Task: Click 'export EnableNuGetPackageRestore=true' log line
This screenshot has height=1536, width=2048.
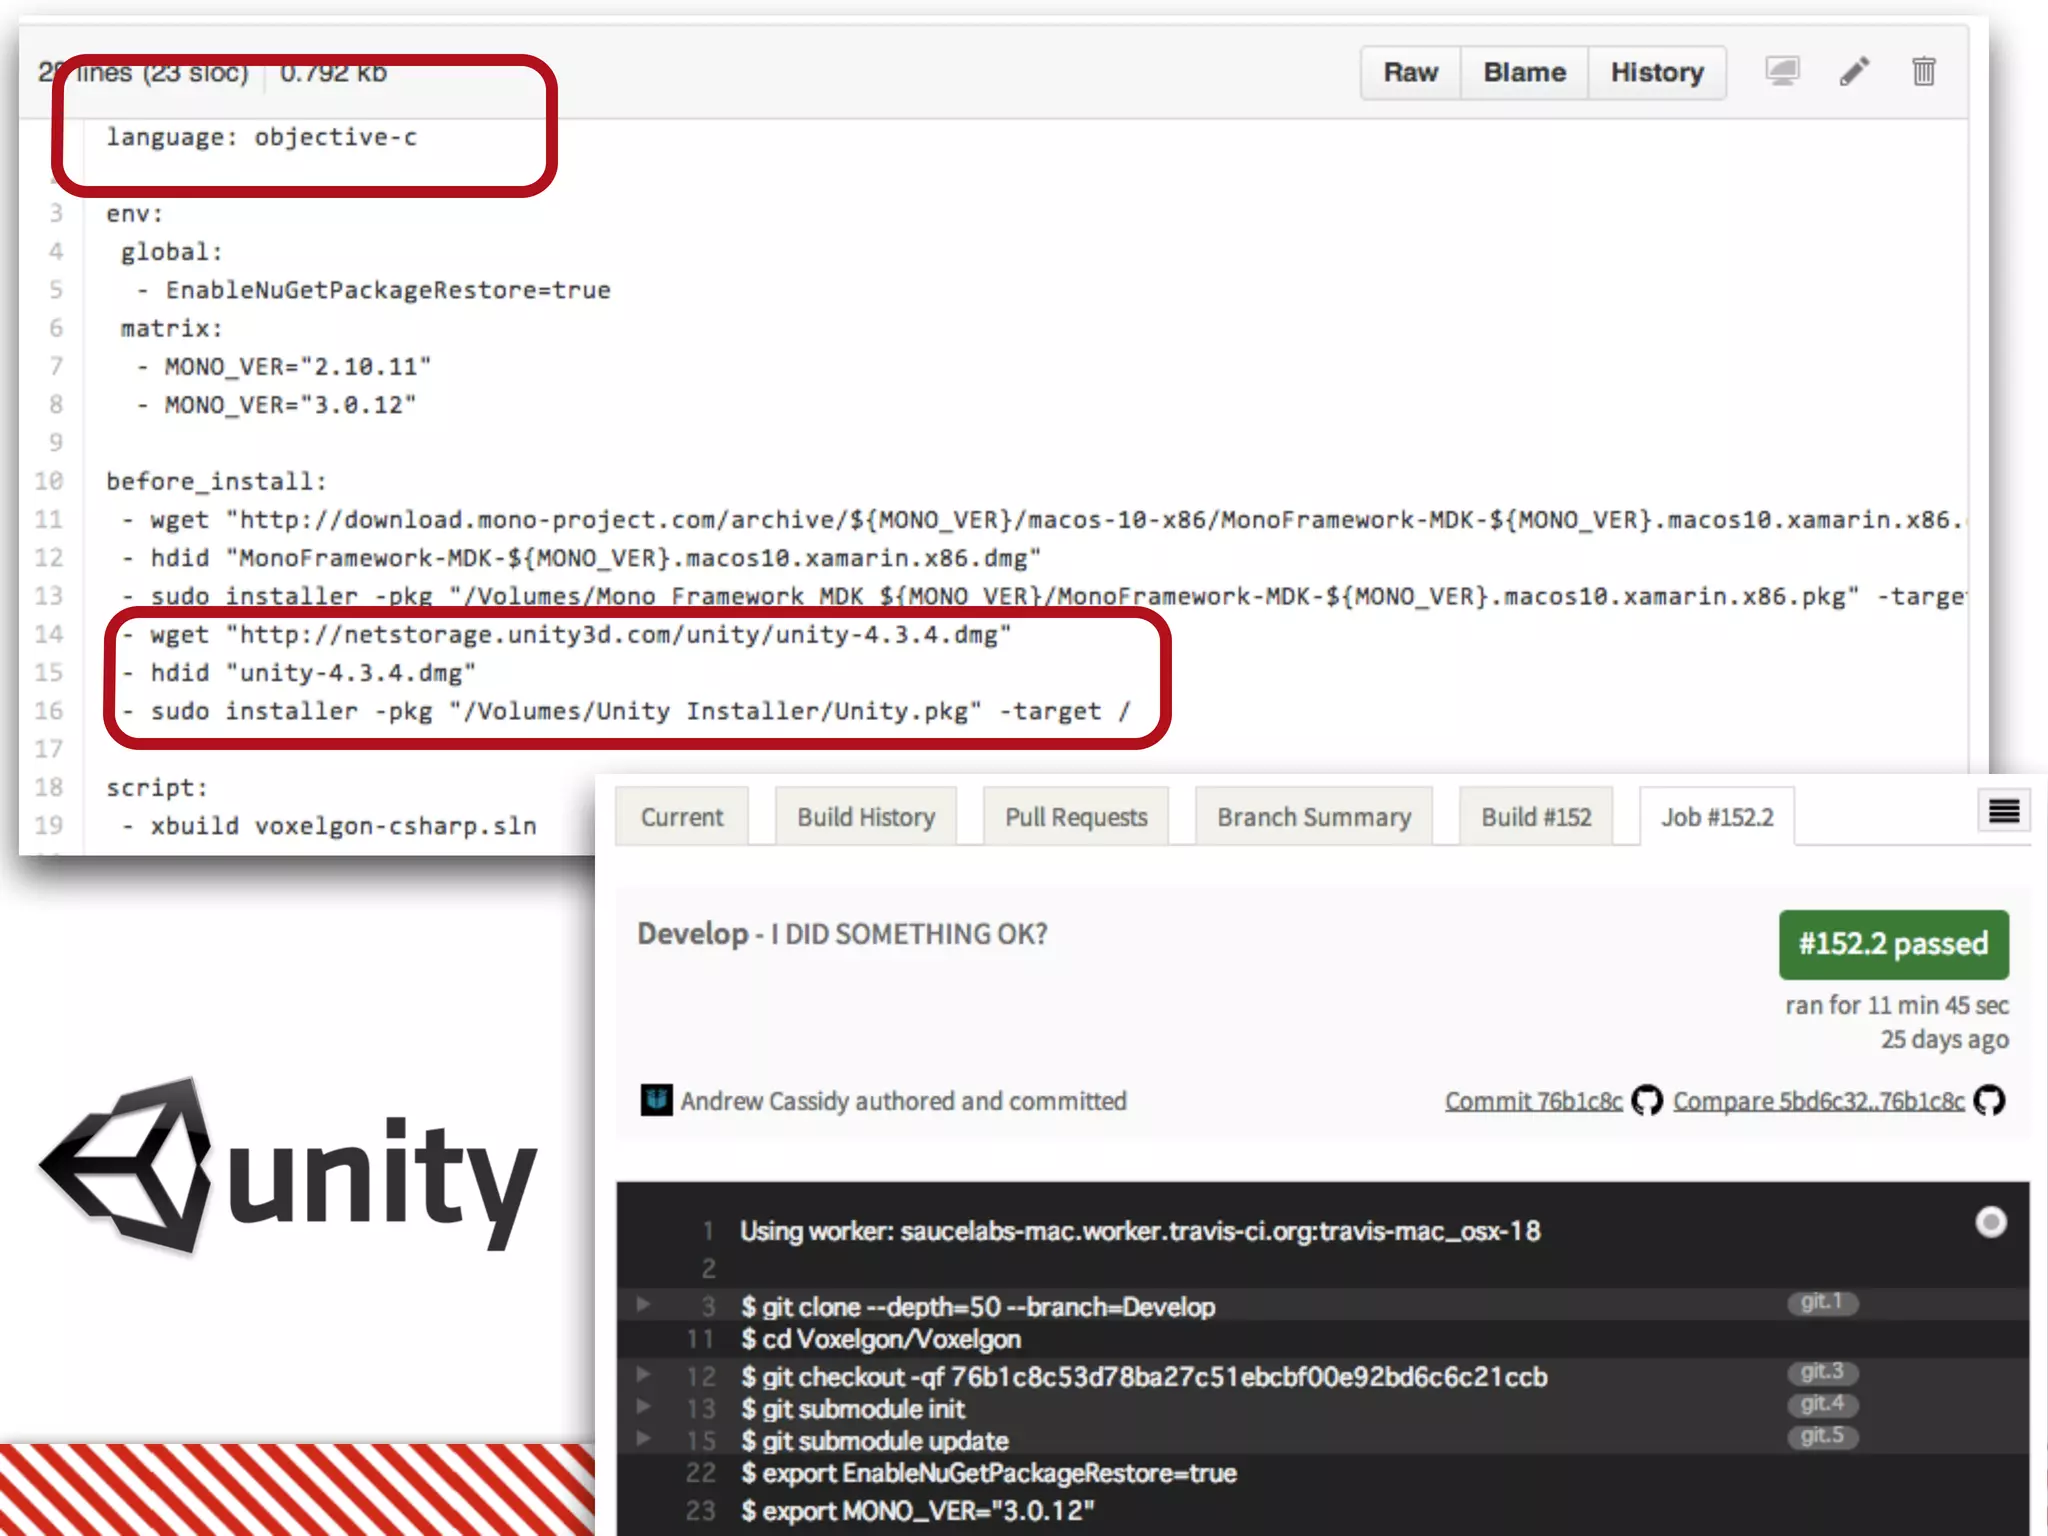Action: pos(989,1473)
